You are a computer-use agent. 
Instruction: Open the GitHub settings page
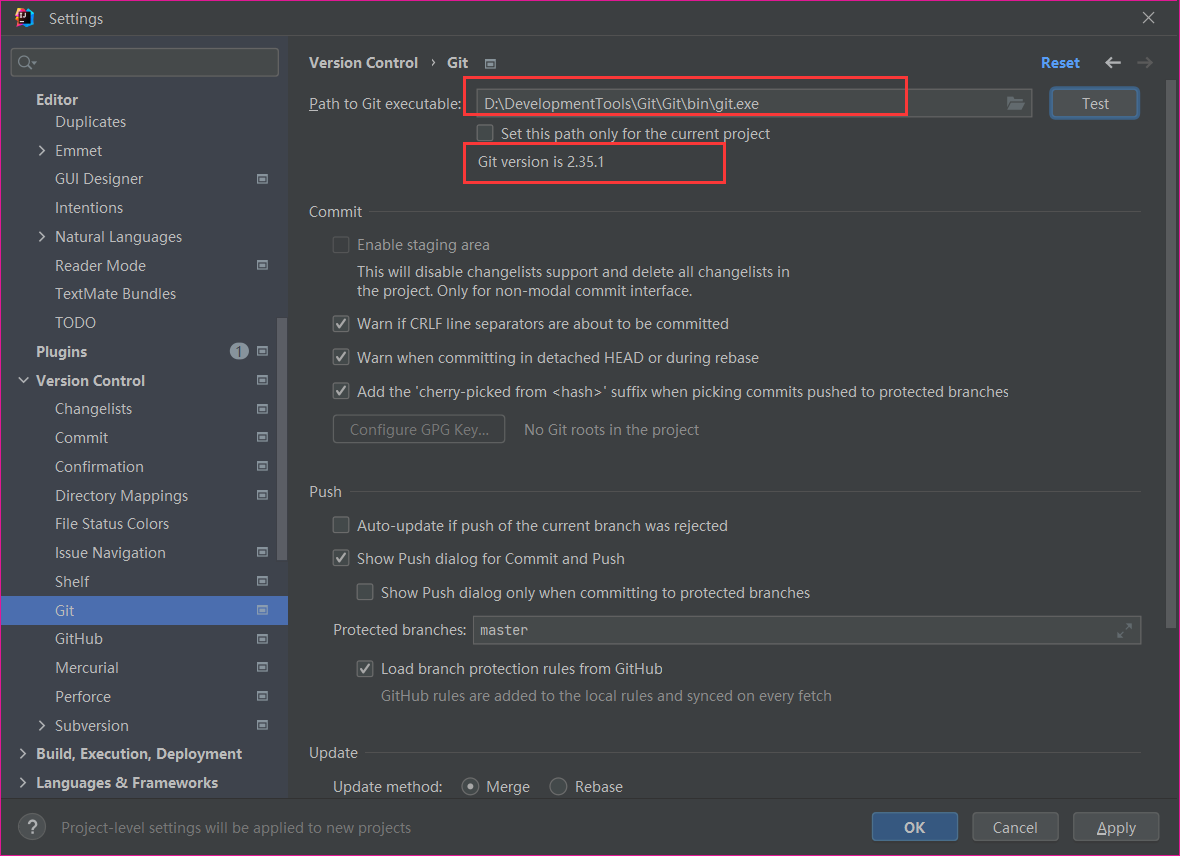(78, 639)
